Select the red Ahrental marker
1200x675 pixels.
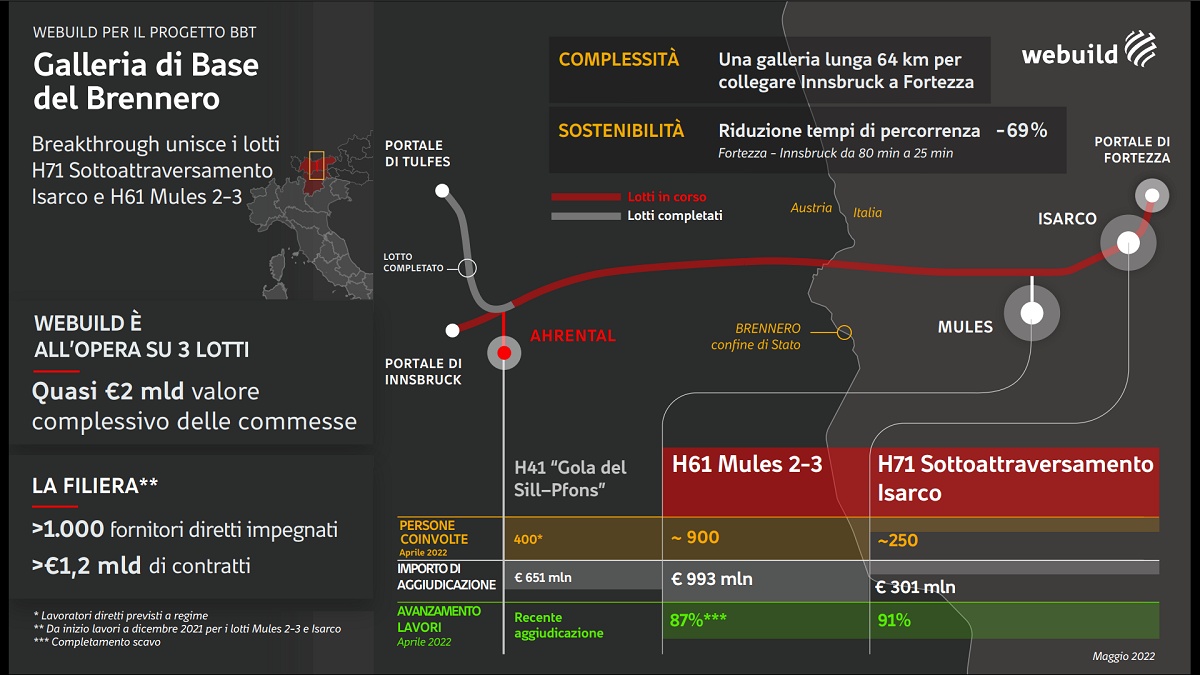tap(504, 353)
